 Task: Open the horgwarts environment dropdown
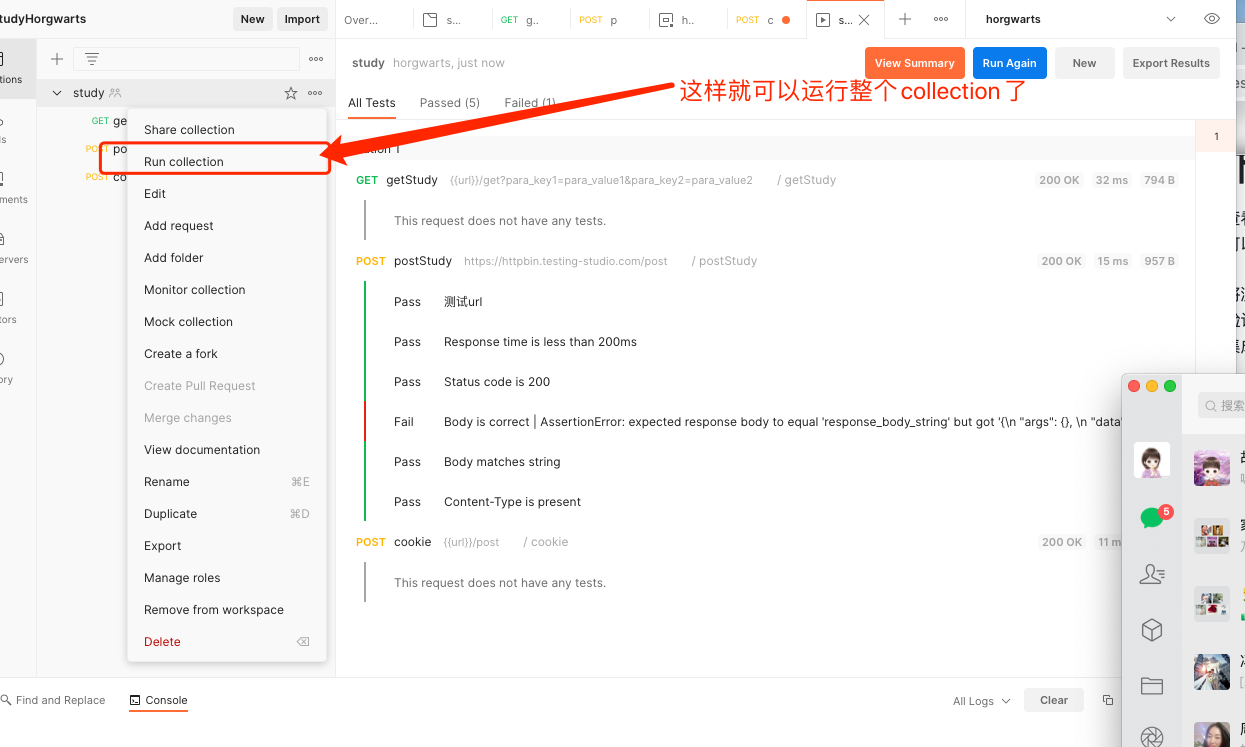point(1080,19)
